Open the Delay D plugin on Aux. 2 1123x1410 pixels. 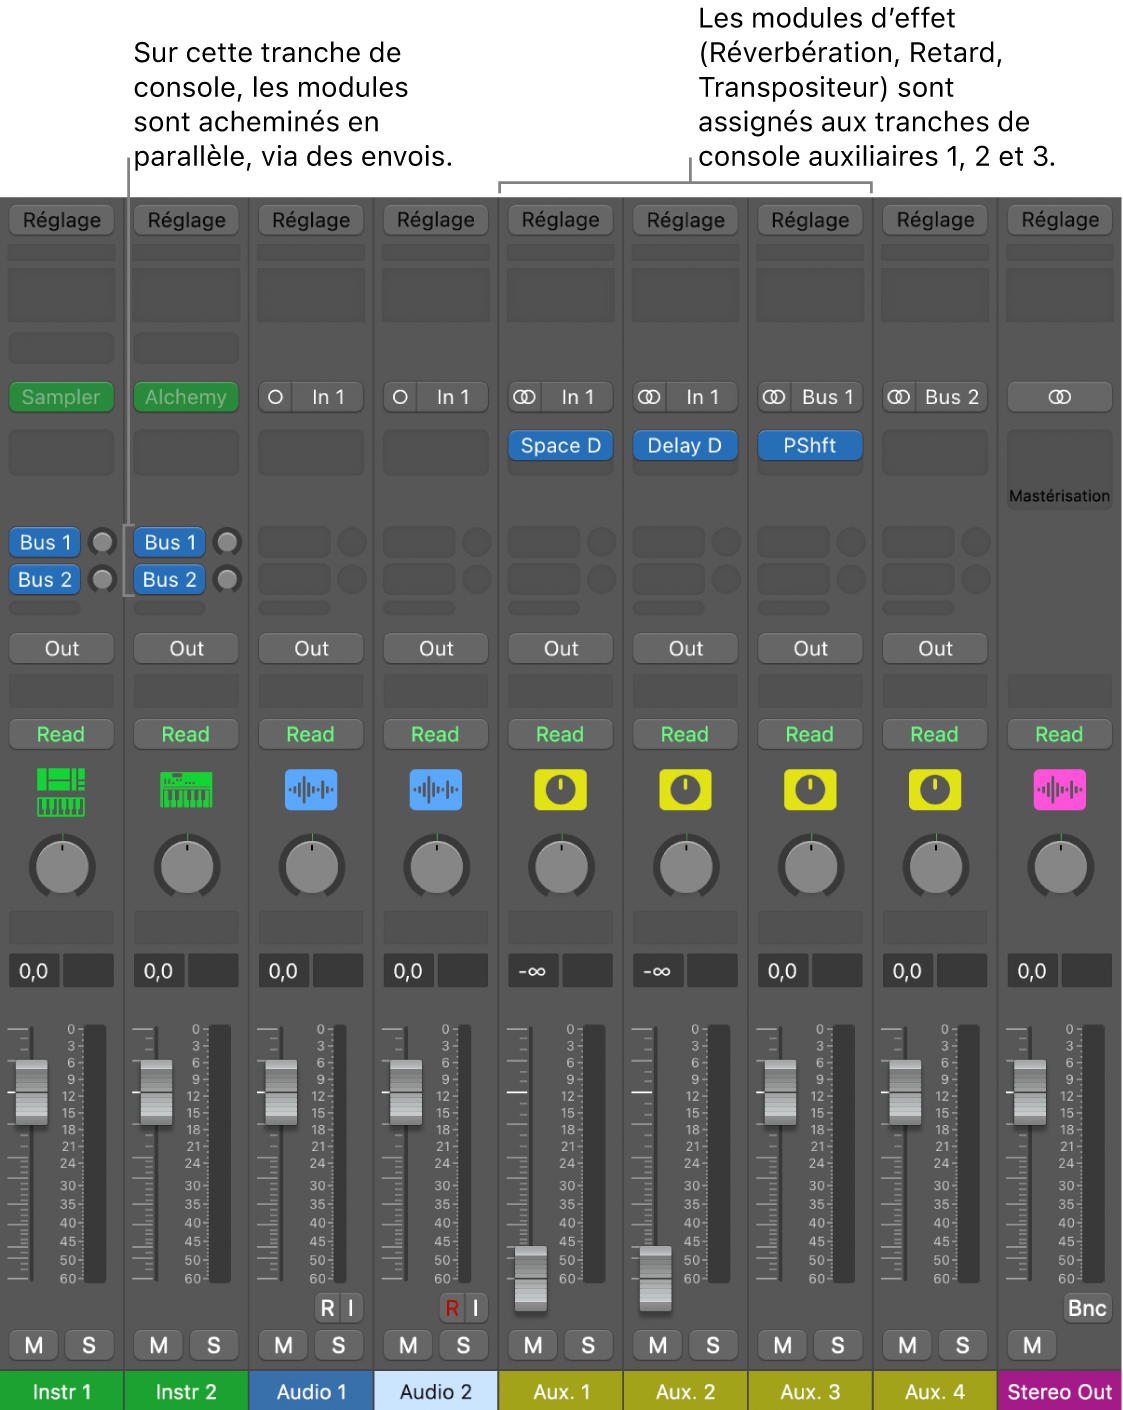click(x=685, y=445)
